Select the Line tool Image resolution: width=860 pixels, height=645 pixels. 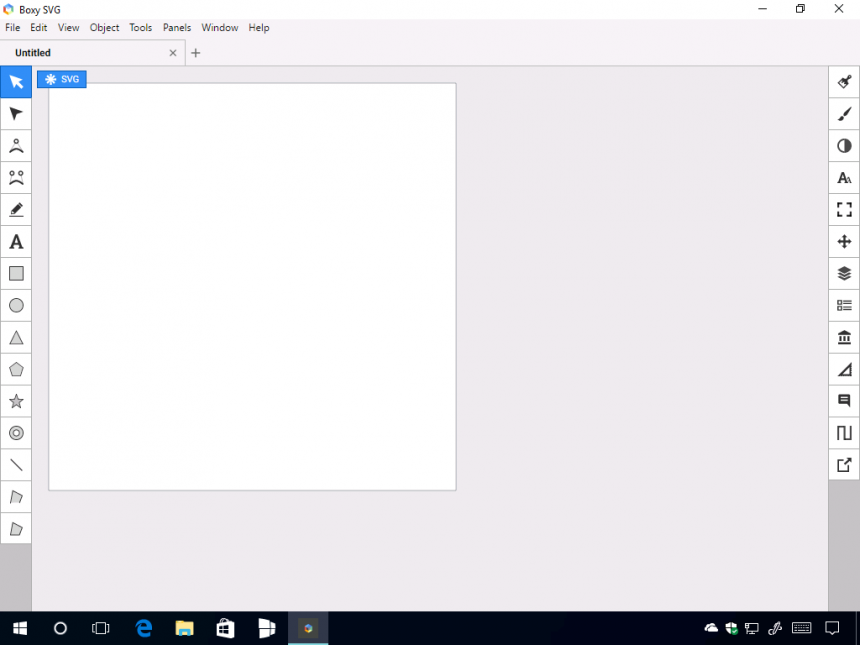(16, 465)
